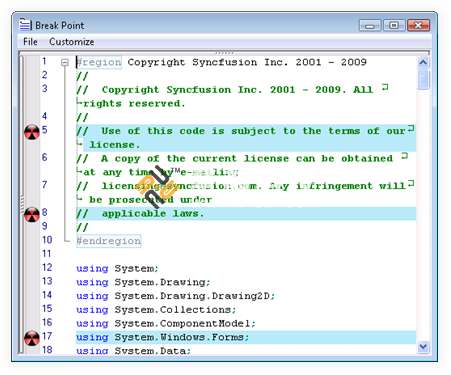Maximize the Break Point window

coord(394,25)
